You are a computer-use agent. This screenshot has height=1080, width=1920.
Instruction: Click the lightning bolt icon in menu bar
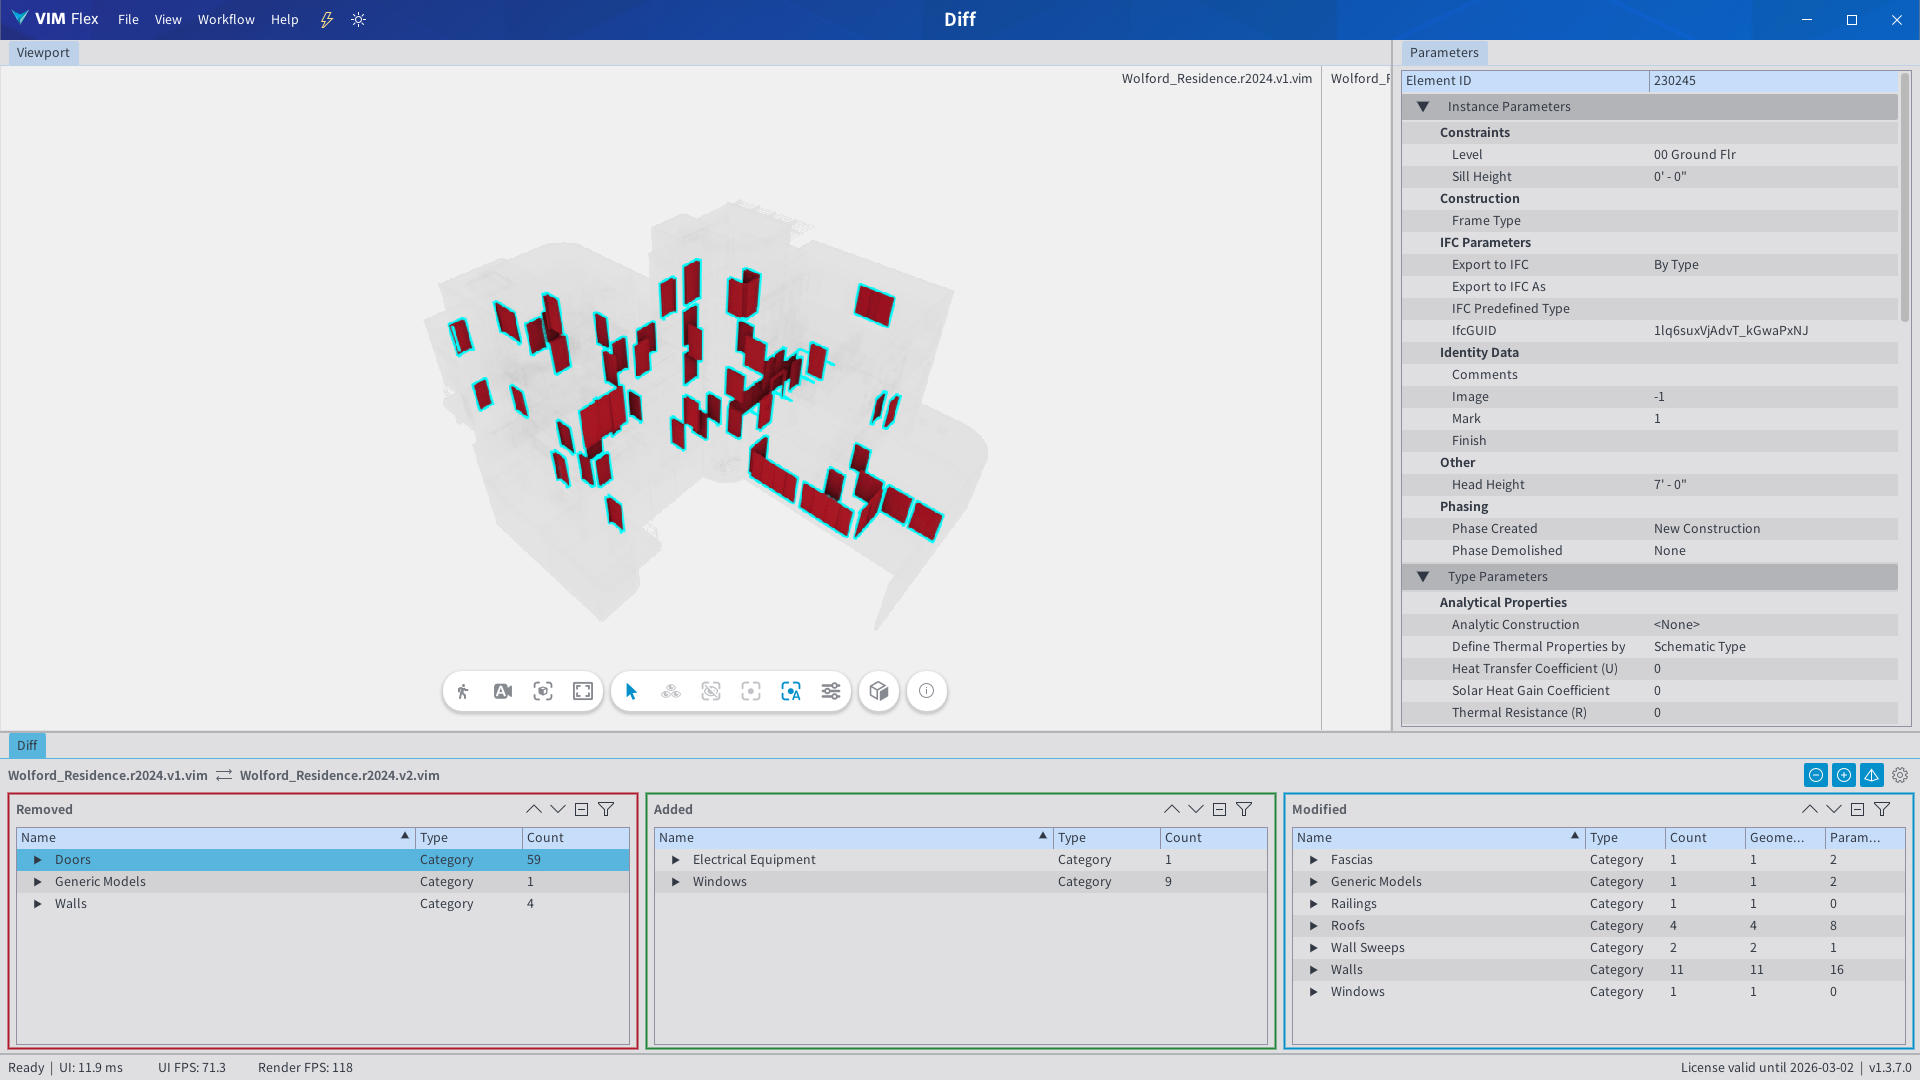click(327, 19)
